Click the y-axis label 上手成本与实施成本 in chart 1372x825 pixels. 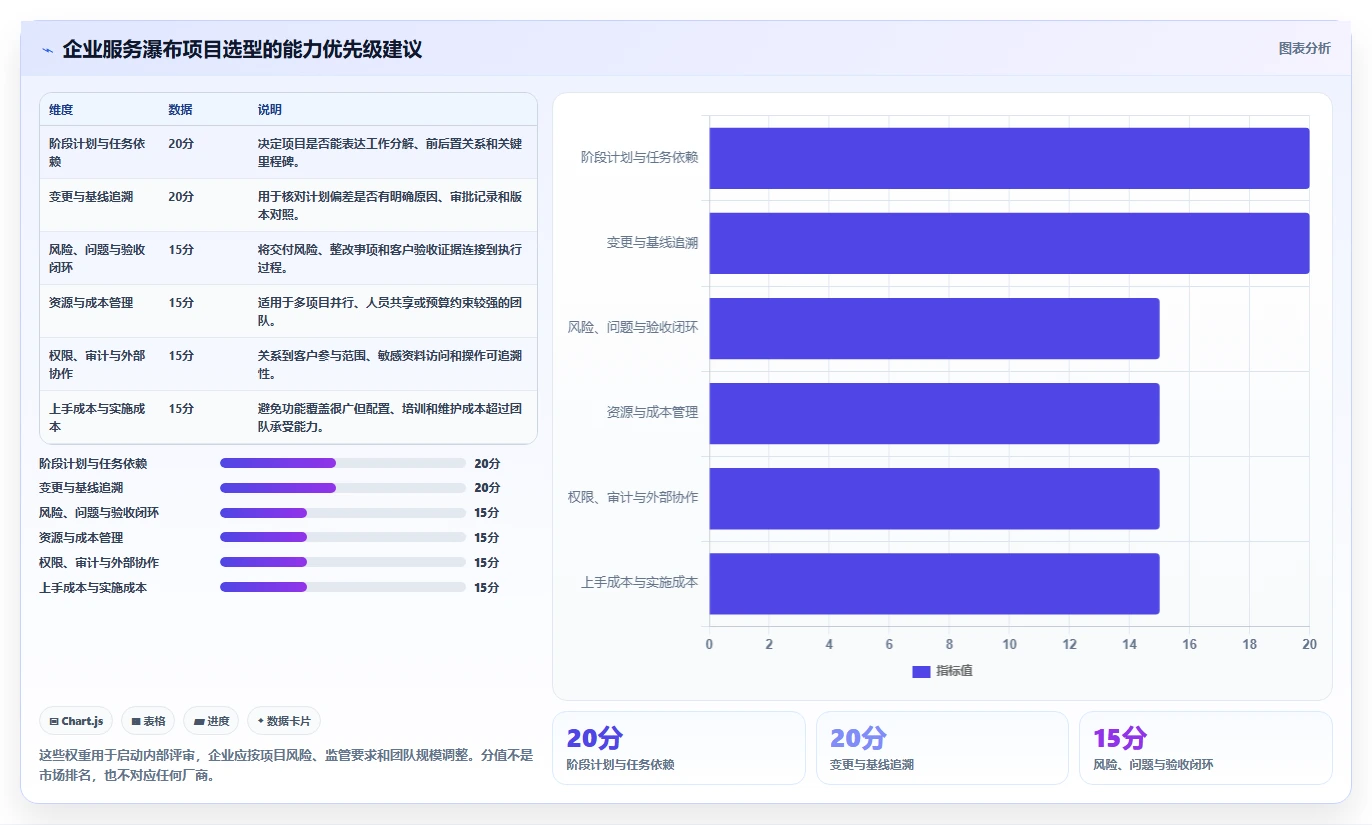click(x=640, y=582)
